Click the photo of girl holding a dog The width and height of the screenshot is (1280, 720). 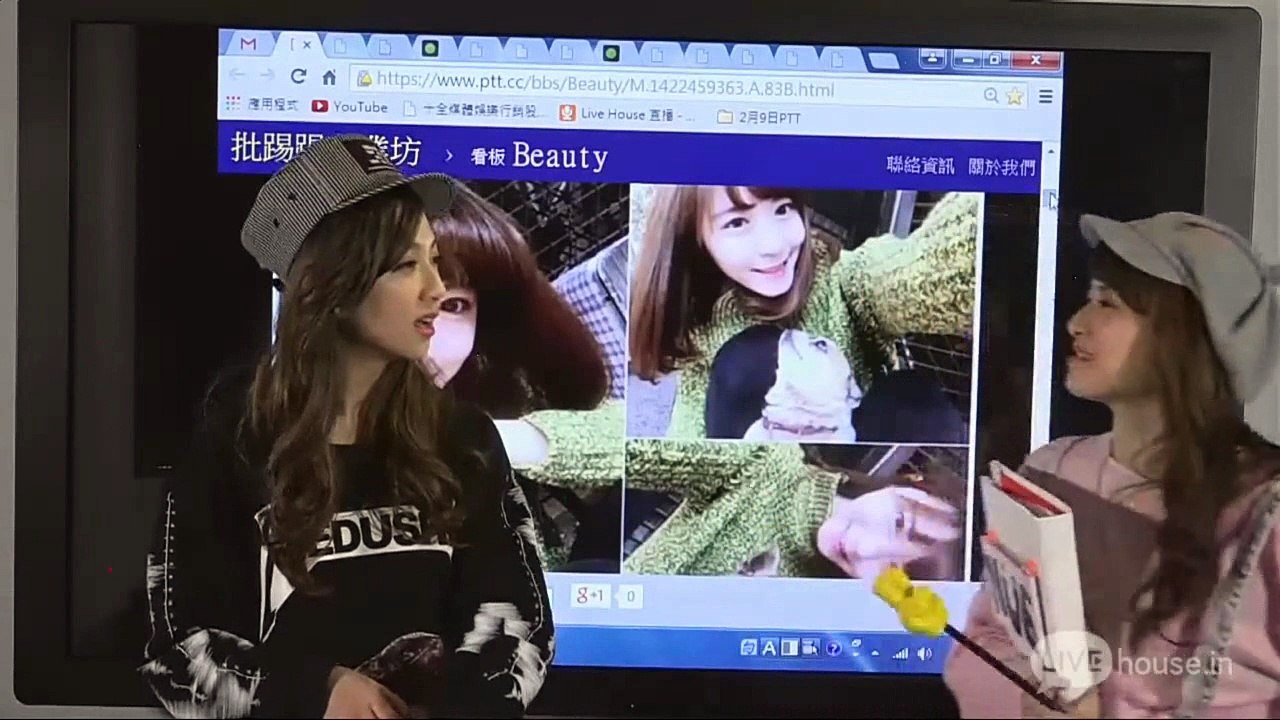(x=803, y=313)
